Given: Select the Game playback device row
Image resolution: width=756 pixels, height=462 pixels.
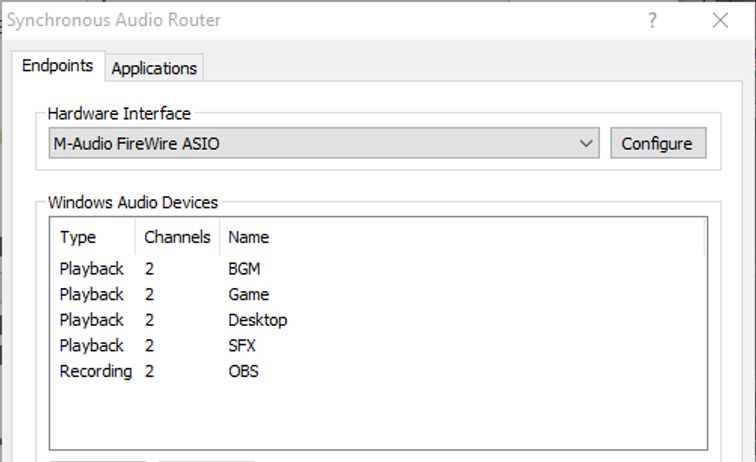Looking at the screenshot, I should (248, 294).
